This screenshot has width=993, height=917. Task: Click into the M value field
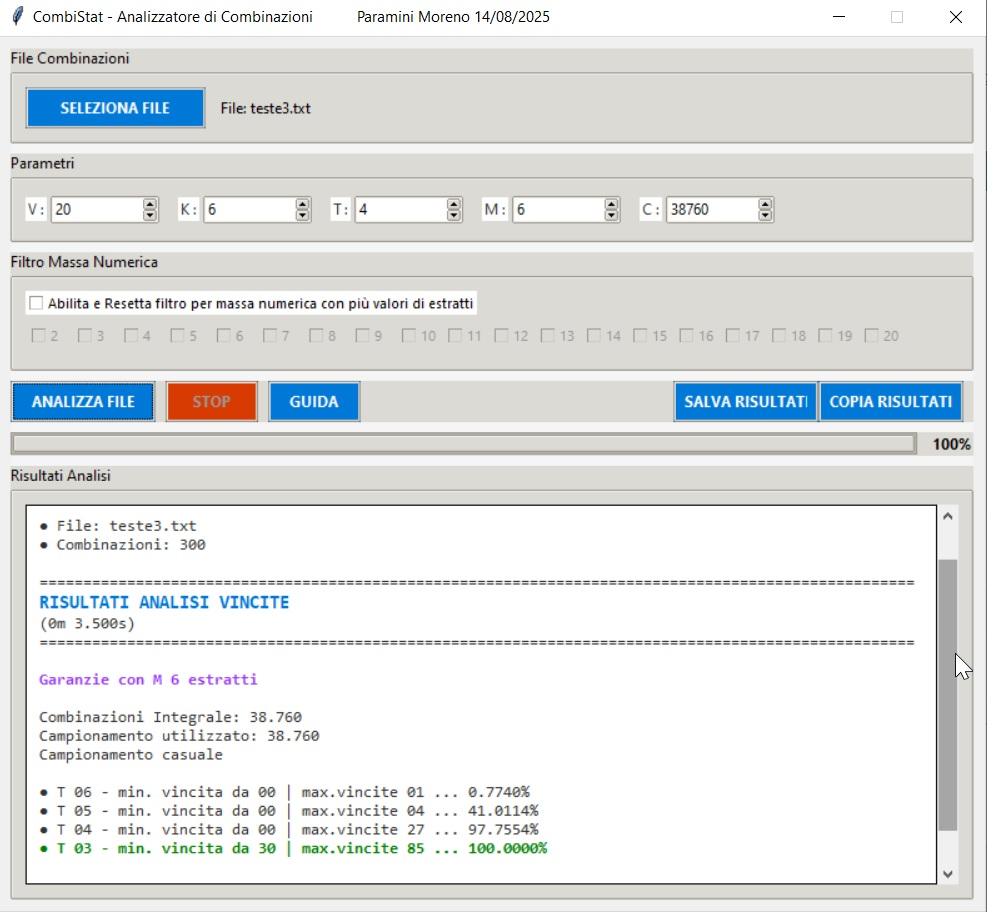[559, 210]
